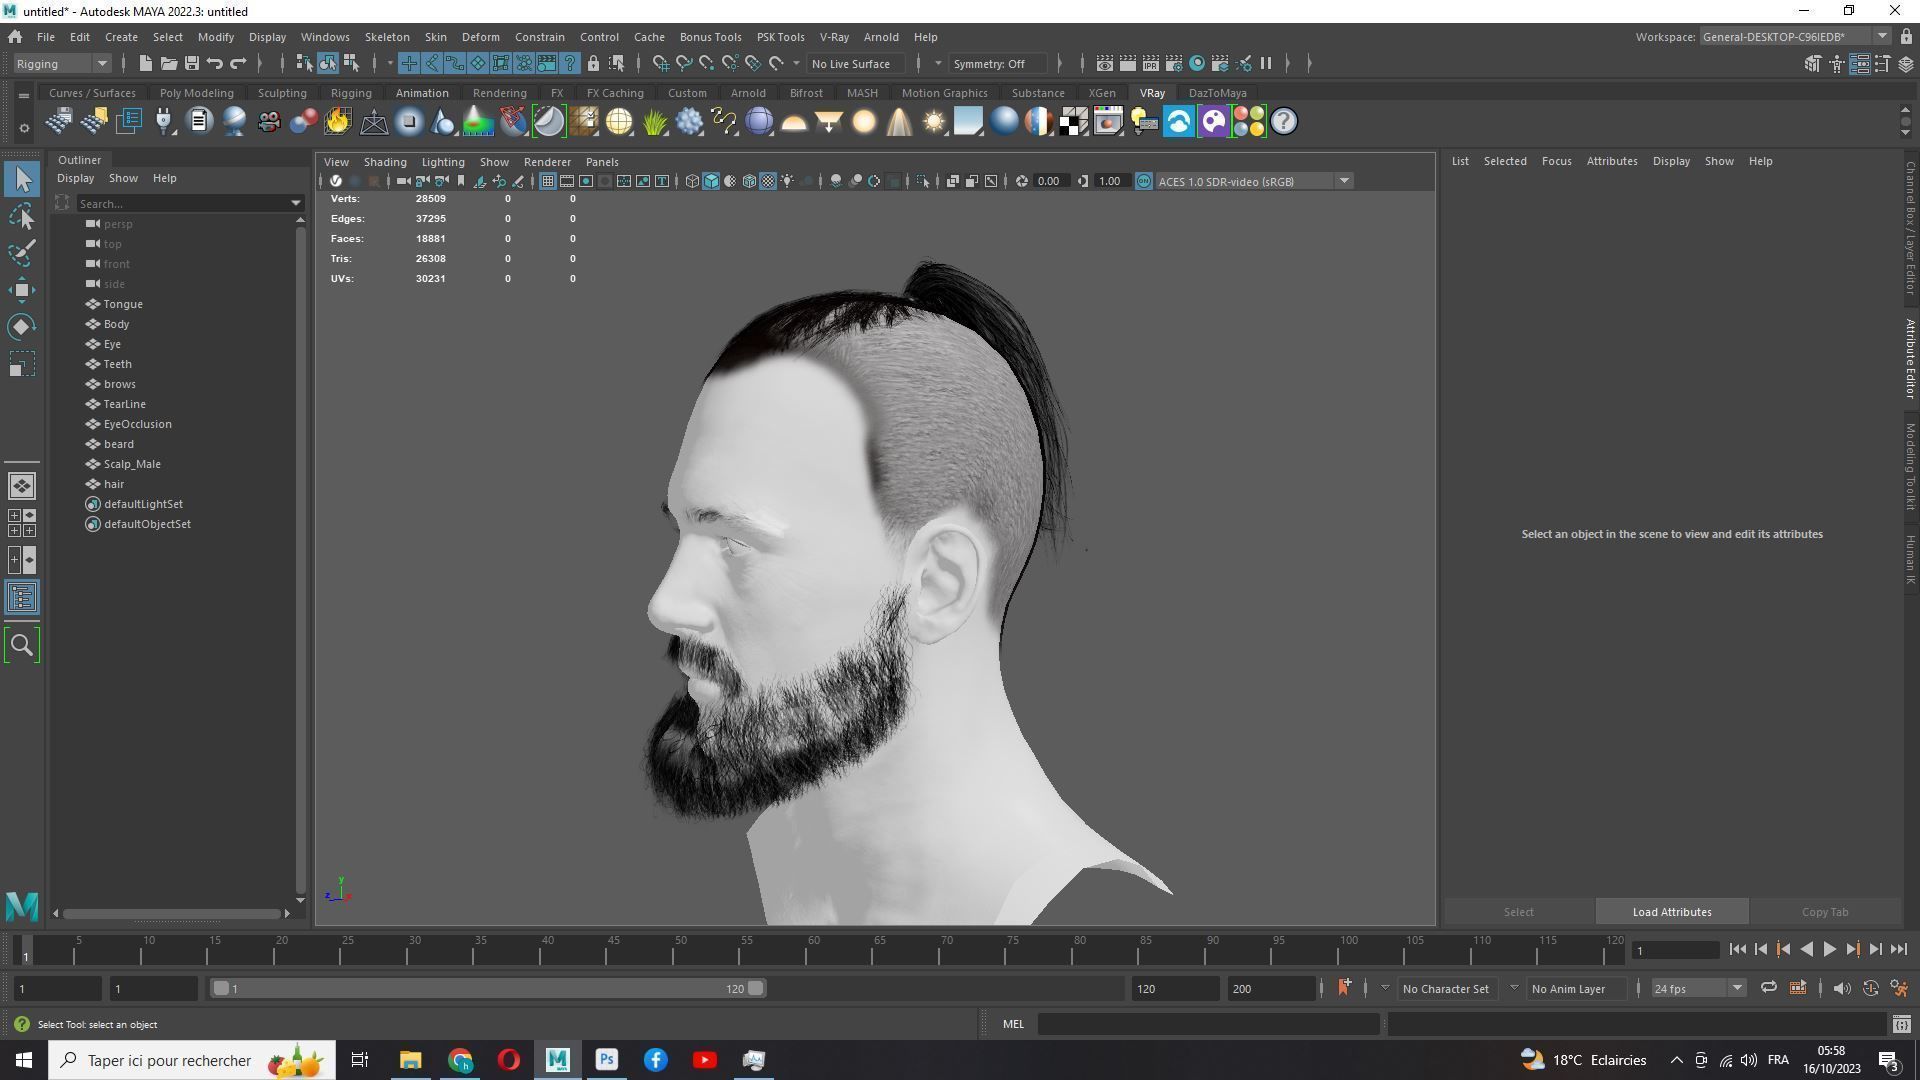
Task: Open the Workspace selector dropdown
Action: (1794, 37)
